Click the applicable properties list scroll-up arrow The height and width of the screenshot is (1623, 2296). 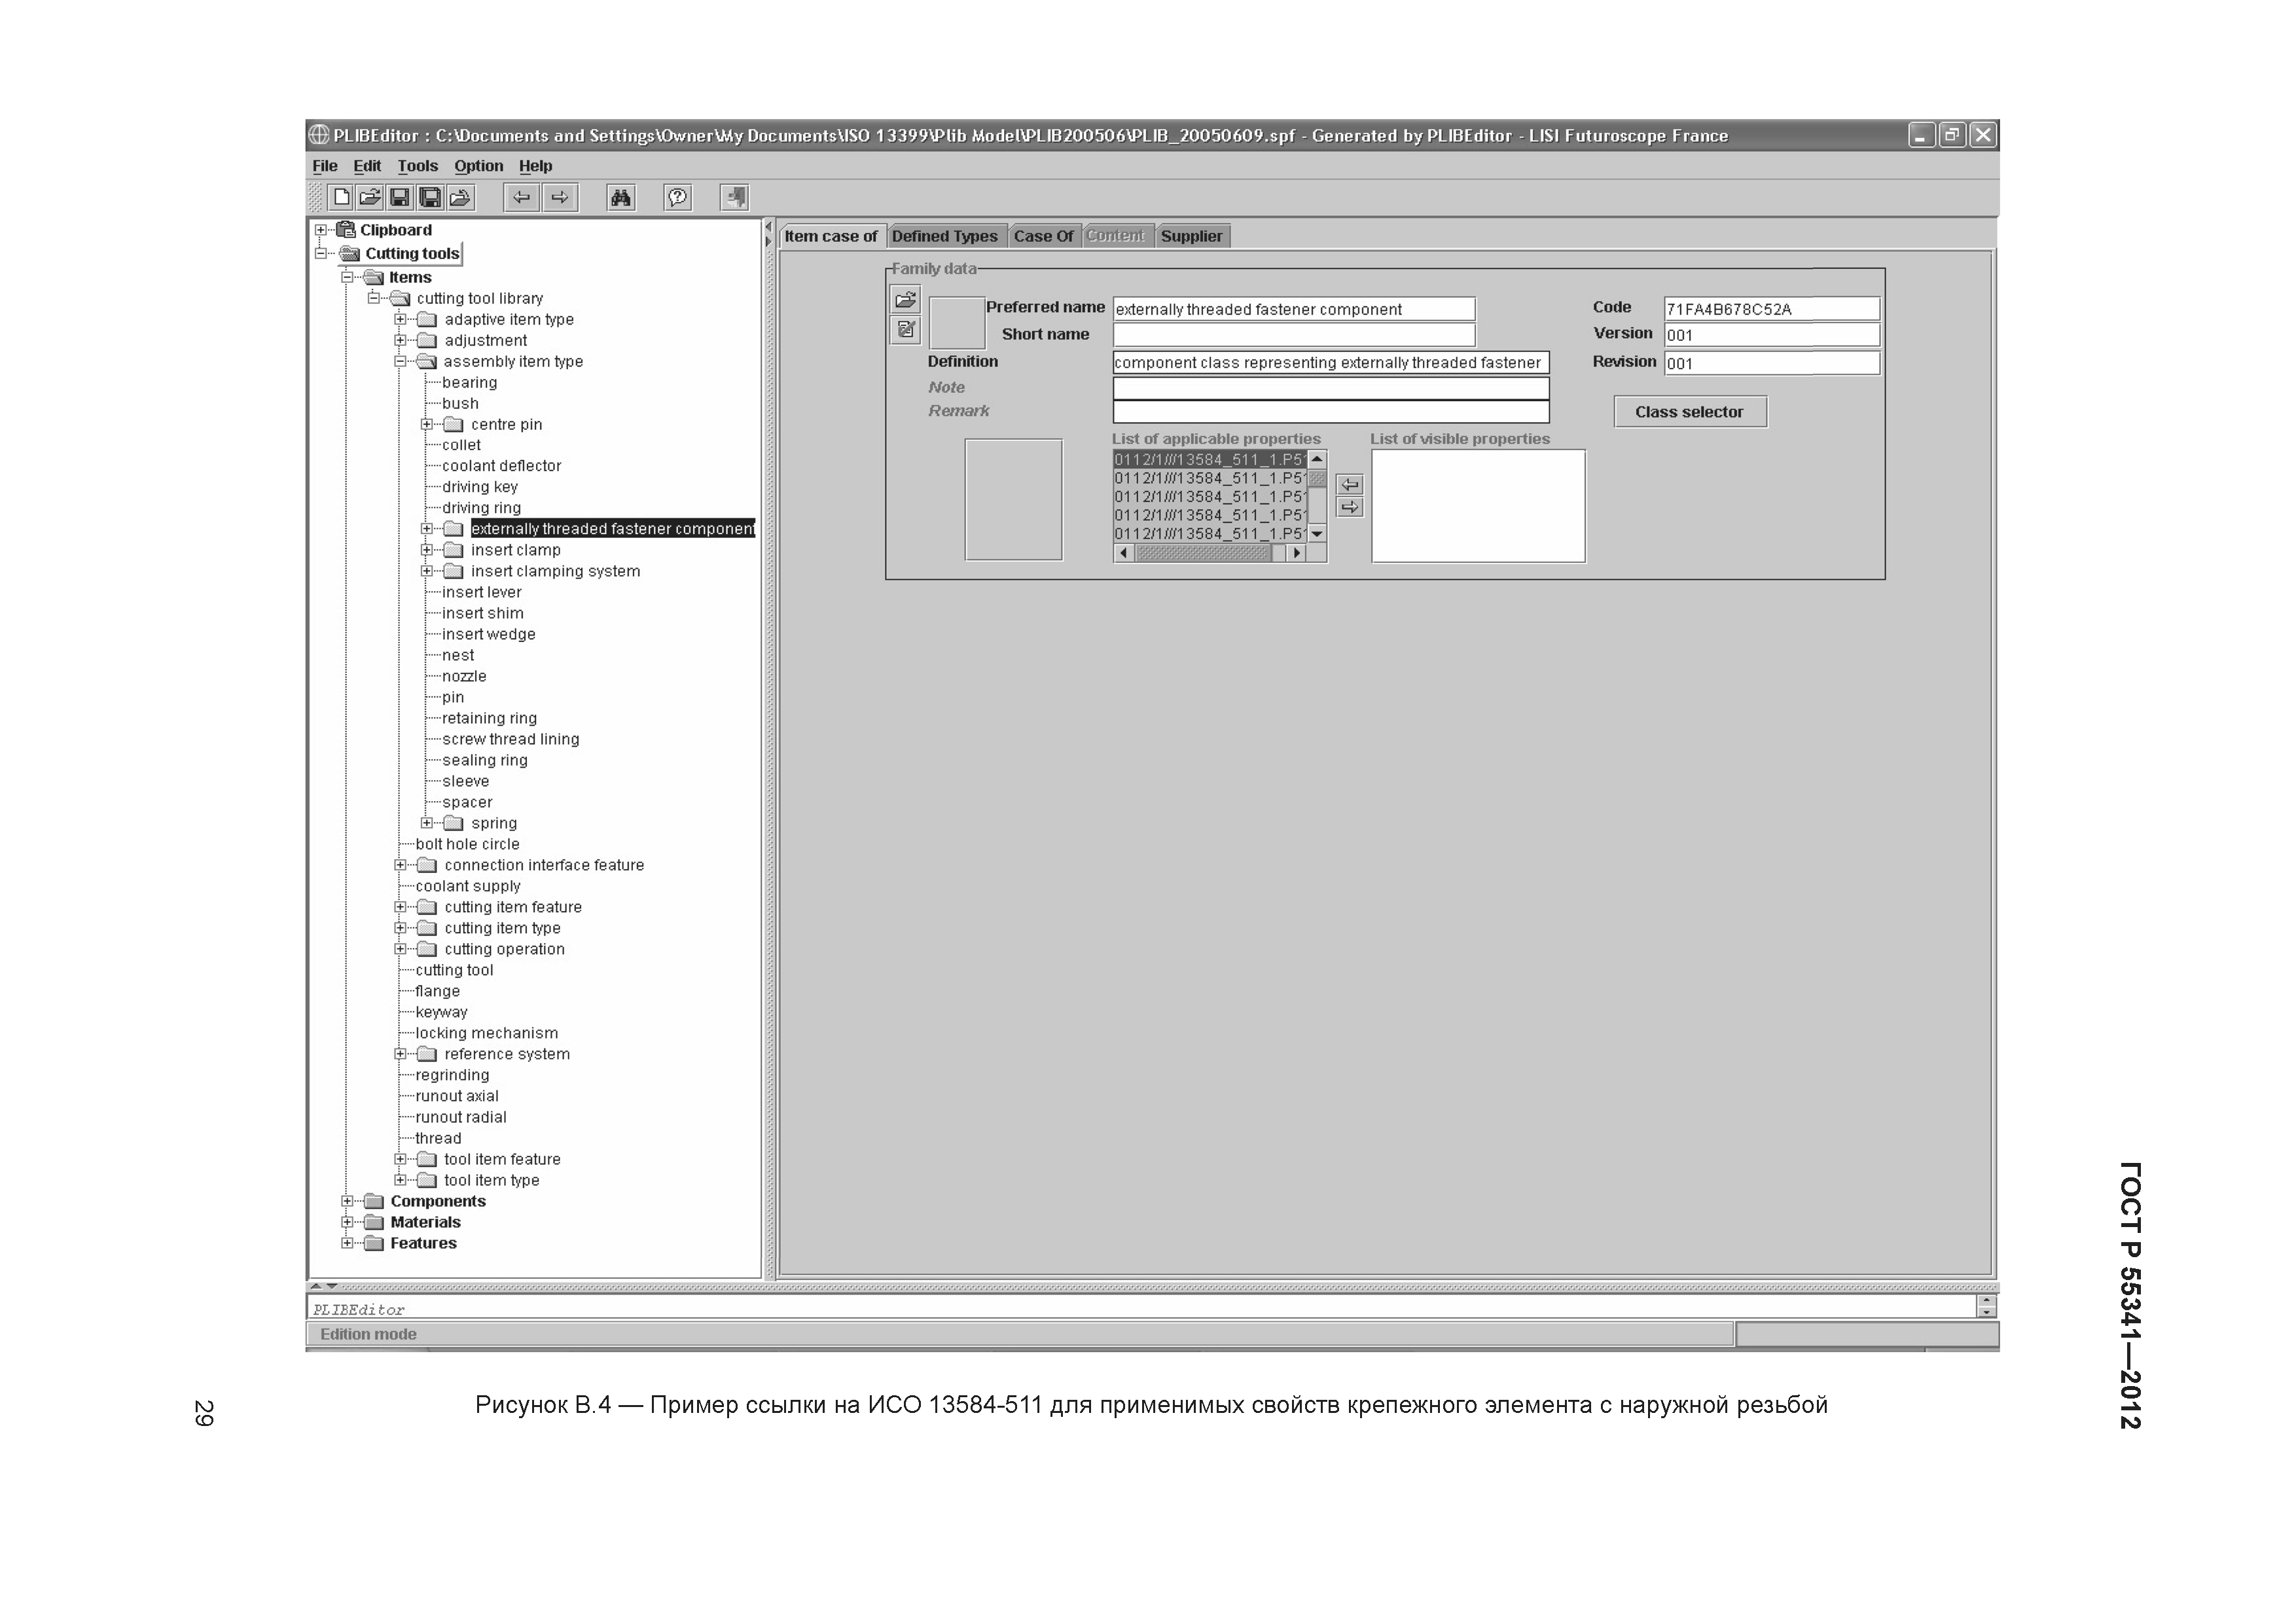tap(1317, 460)
